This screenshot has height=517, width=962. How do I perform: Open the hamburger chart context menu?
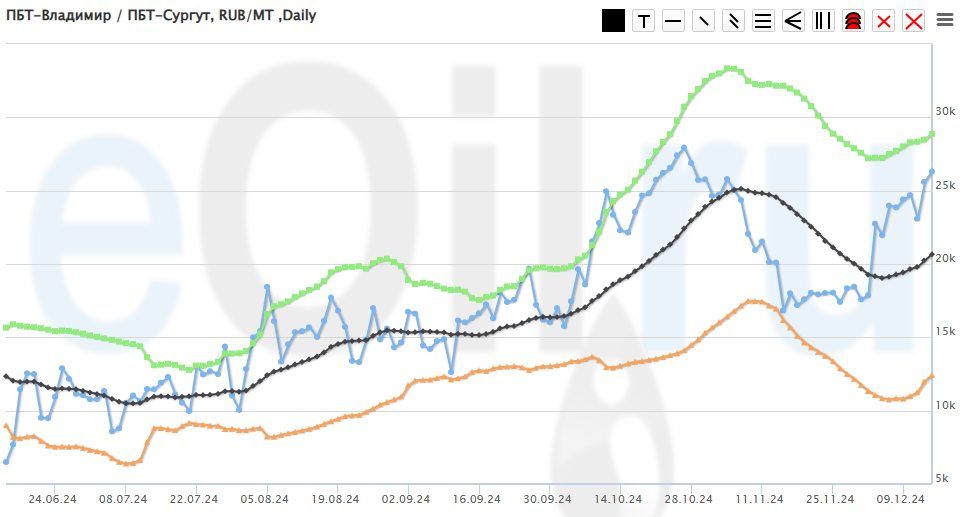944,19
